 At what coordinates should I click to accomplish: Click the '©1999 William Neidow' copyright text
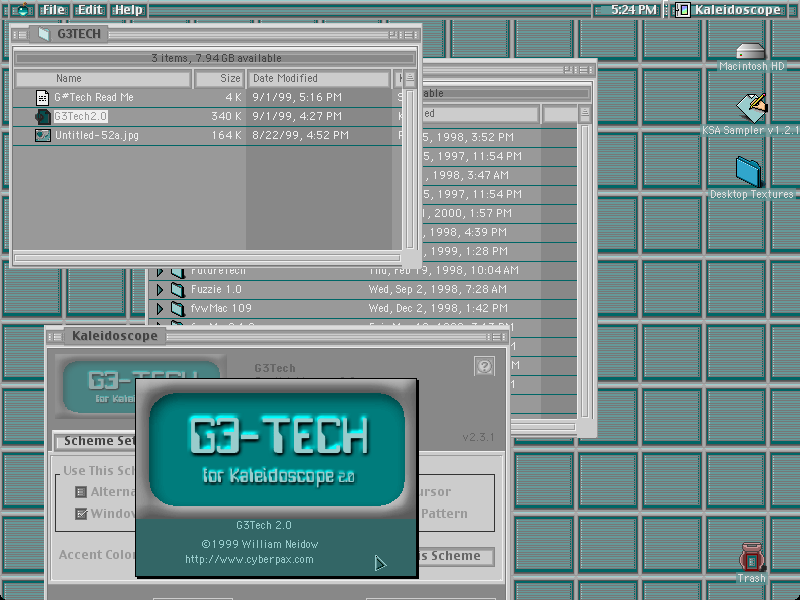[260, 544]
